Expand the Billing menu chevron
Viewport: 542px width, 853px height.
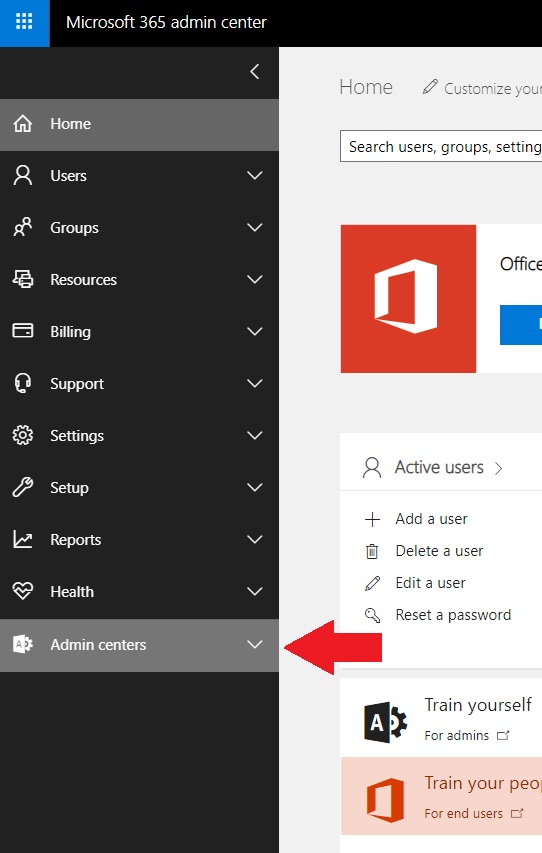tap(255, 331)
